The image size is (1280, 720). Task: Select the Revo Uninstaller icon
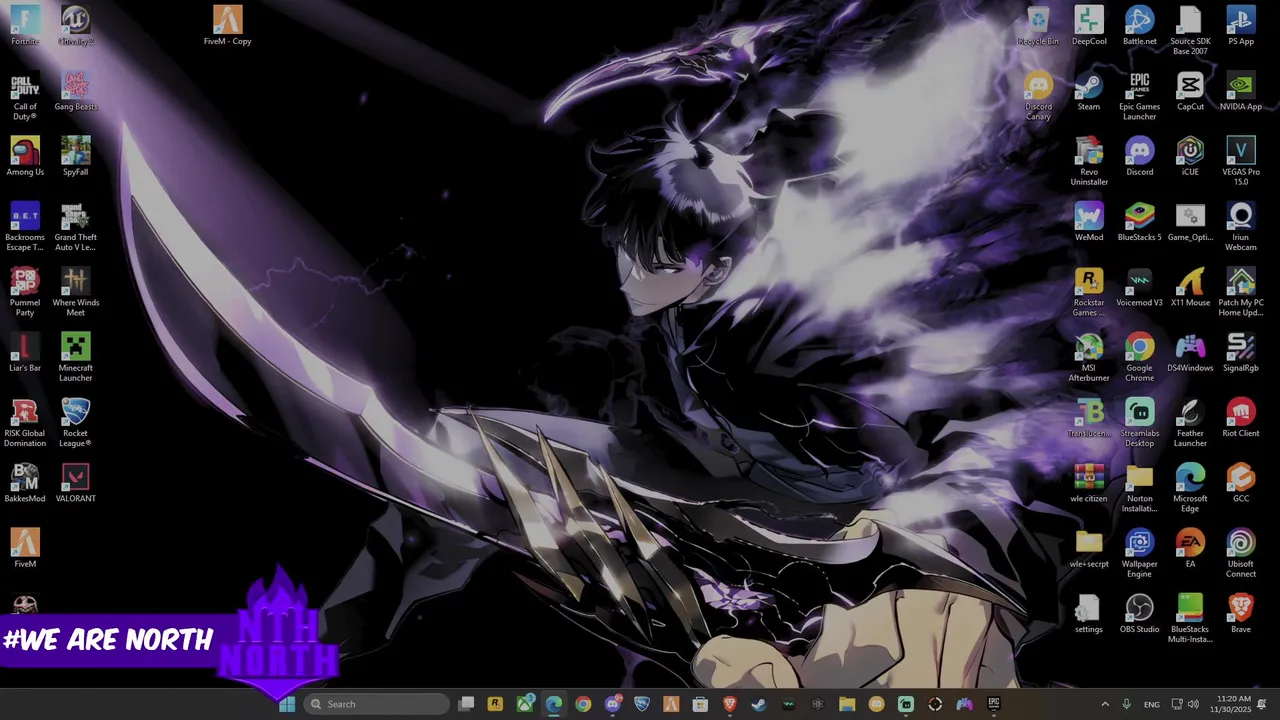click(x=1089, y=161)
